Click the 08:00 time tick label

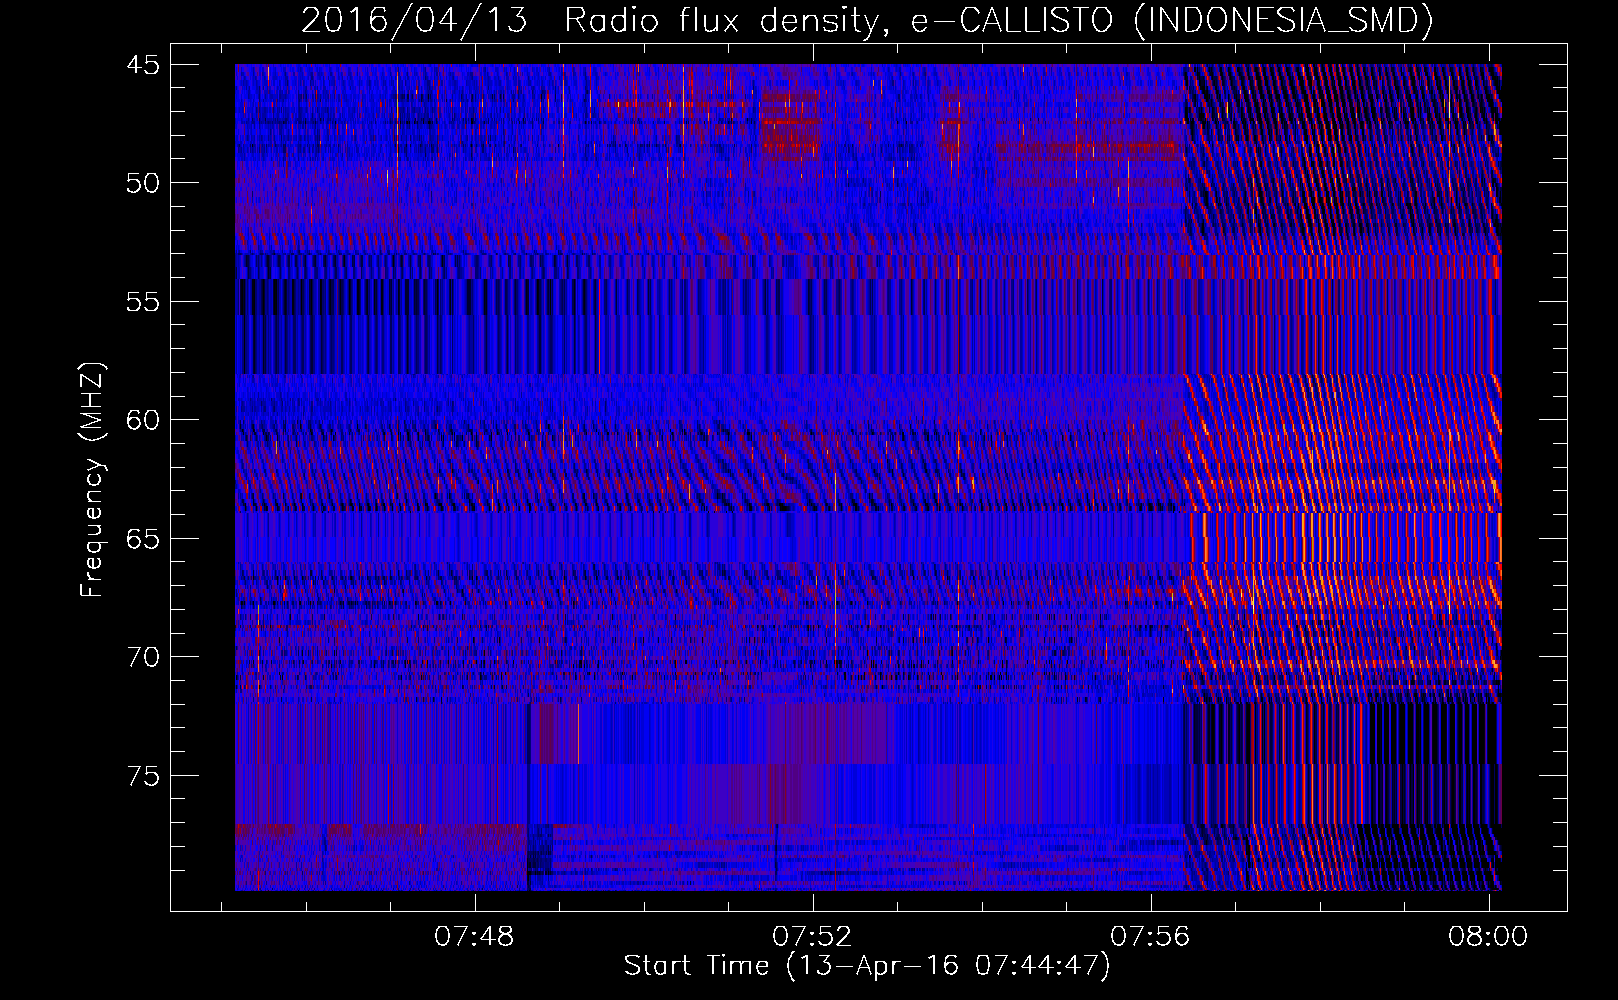pos(1488,937)
